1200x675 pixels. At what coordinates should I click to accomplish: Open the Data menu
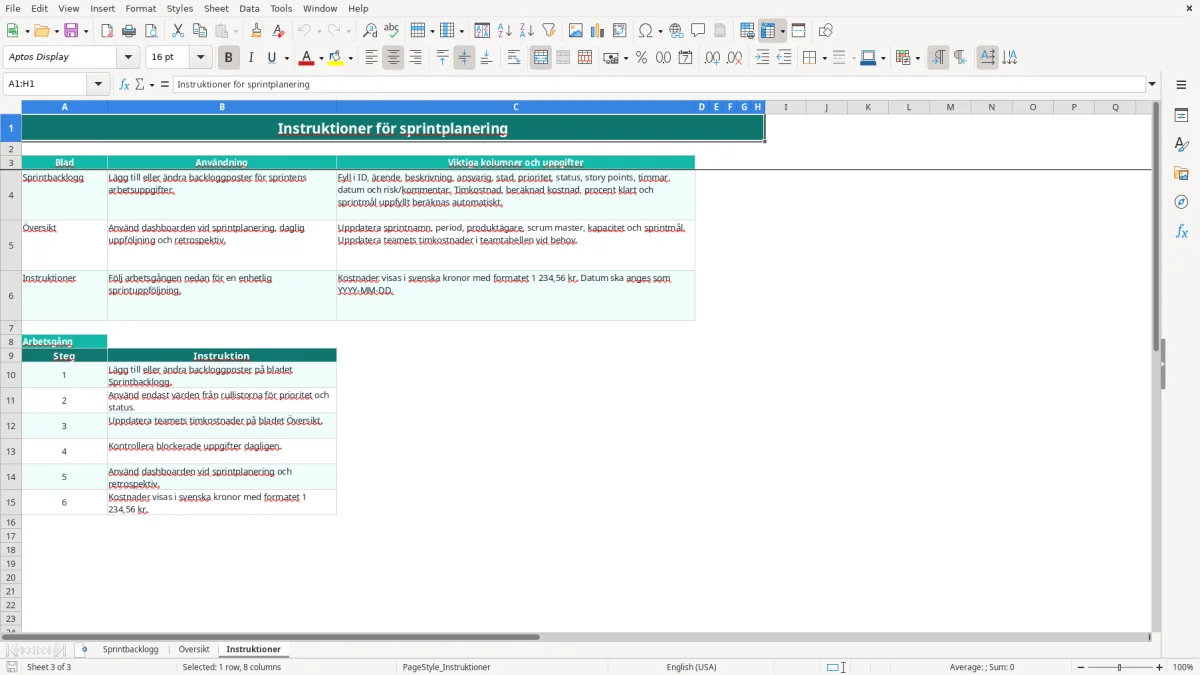249,8
